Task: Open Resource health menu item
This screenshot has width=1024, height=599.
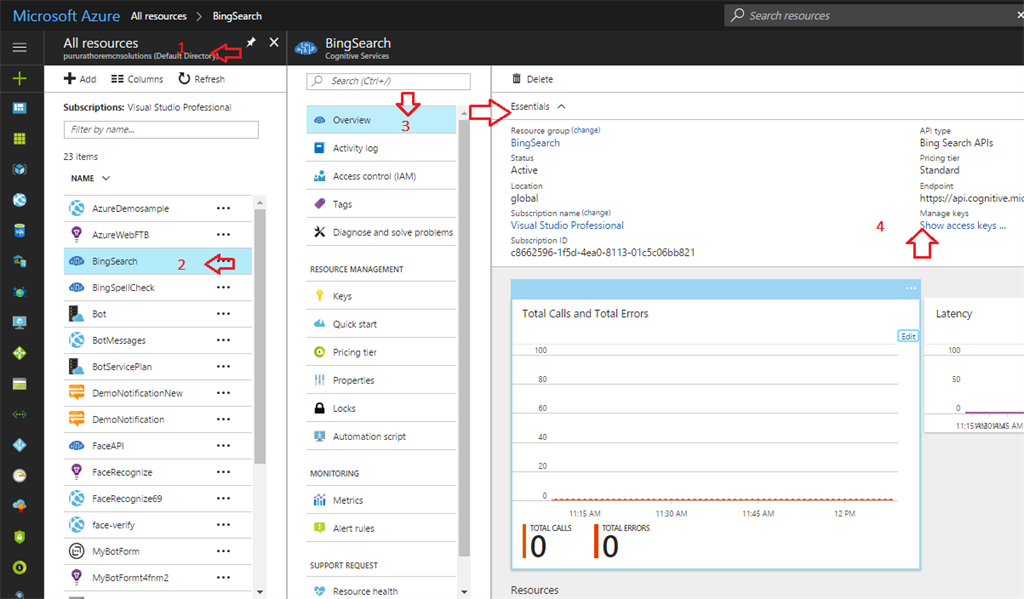Action: click(381, 591)
